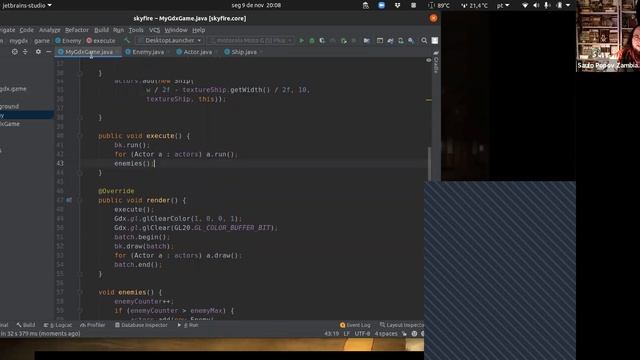Viewport: 640px width, 360px height.
Task: Open the Tools menu
Action: click(136, 30)
